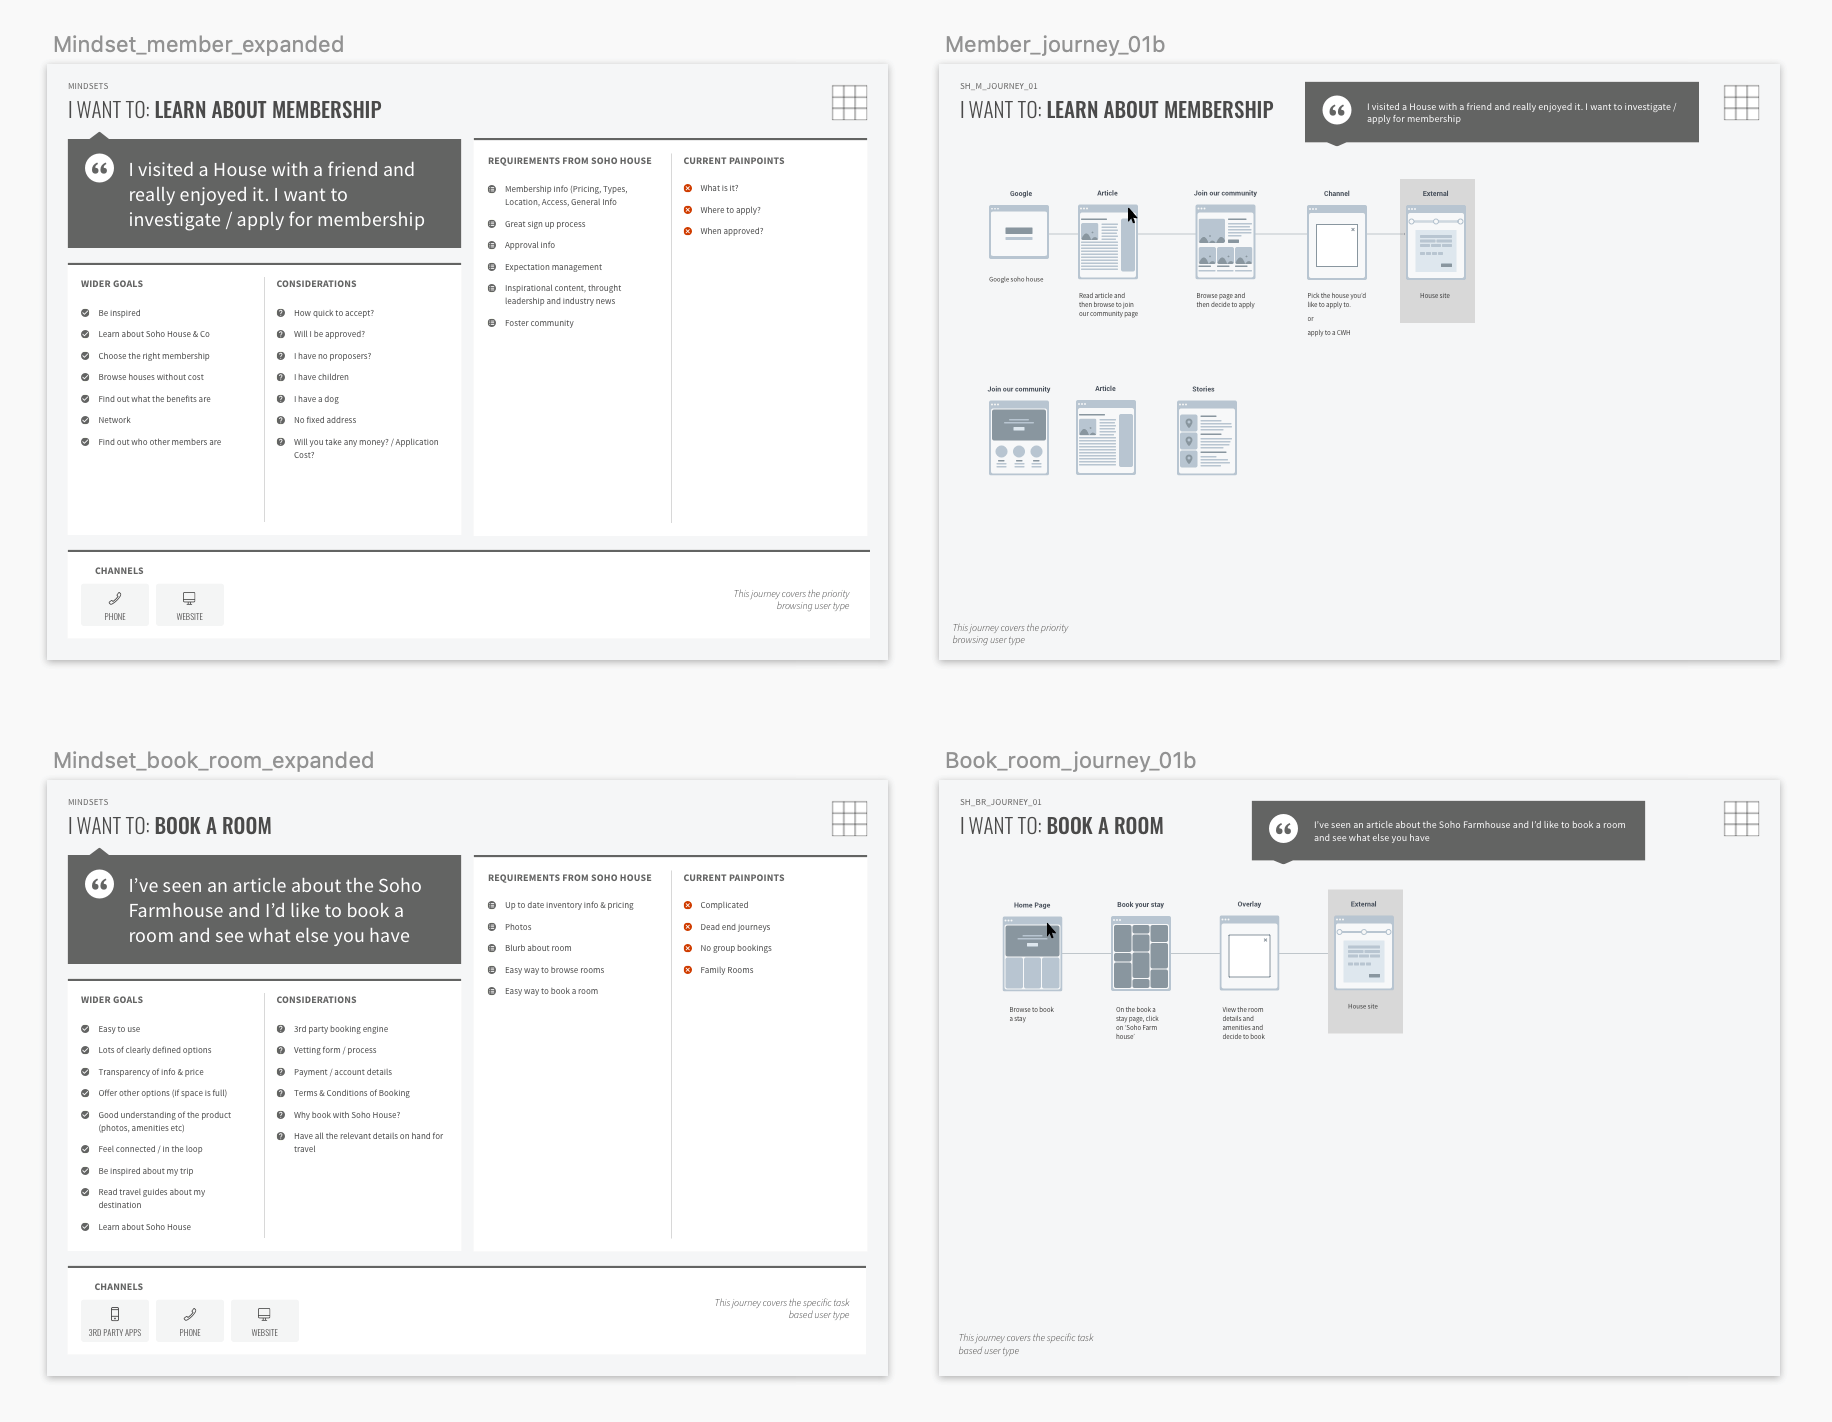Click the grid icon on Member_journey_01b artboard
Viewport: 1832px width, 1422px height.
(x=1741, y=103)
